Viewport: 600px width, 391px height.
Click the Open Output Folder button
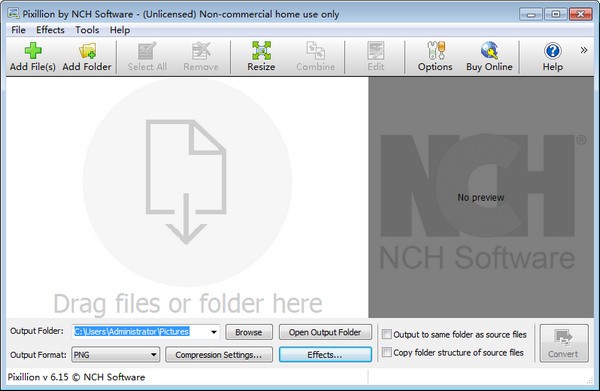[325, 332]
